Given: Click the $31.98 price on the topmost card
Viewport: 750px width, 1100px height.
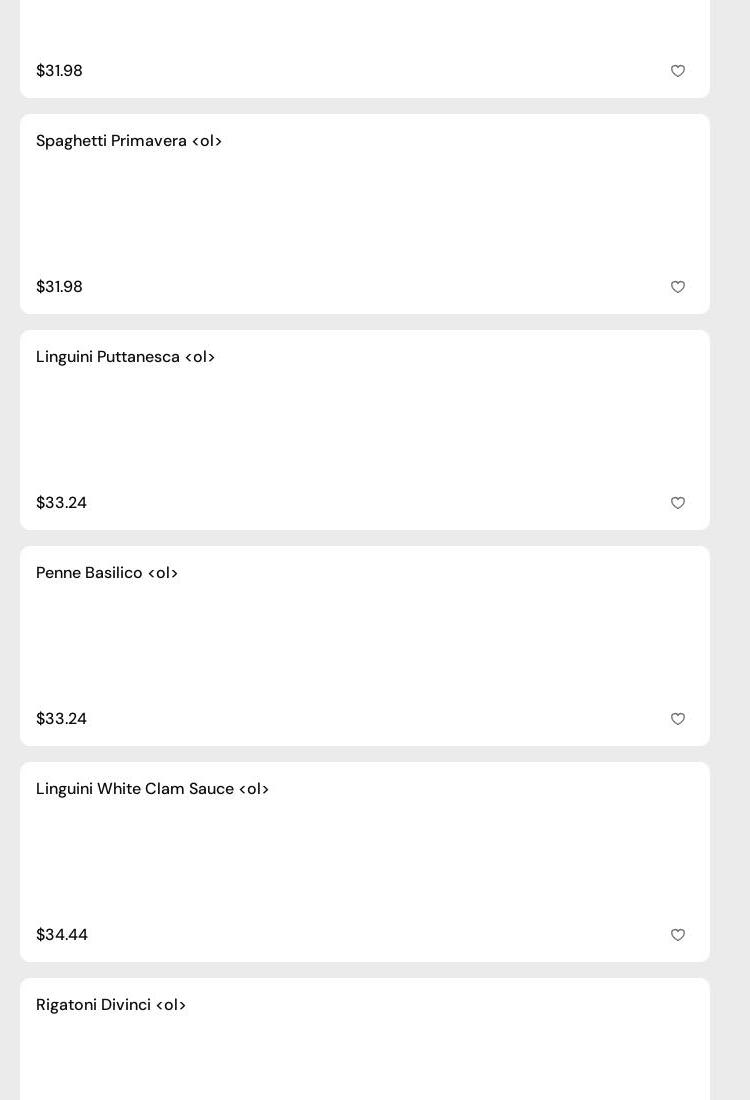Looking at the screenshot, I should (x=60, y=71).
